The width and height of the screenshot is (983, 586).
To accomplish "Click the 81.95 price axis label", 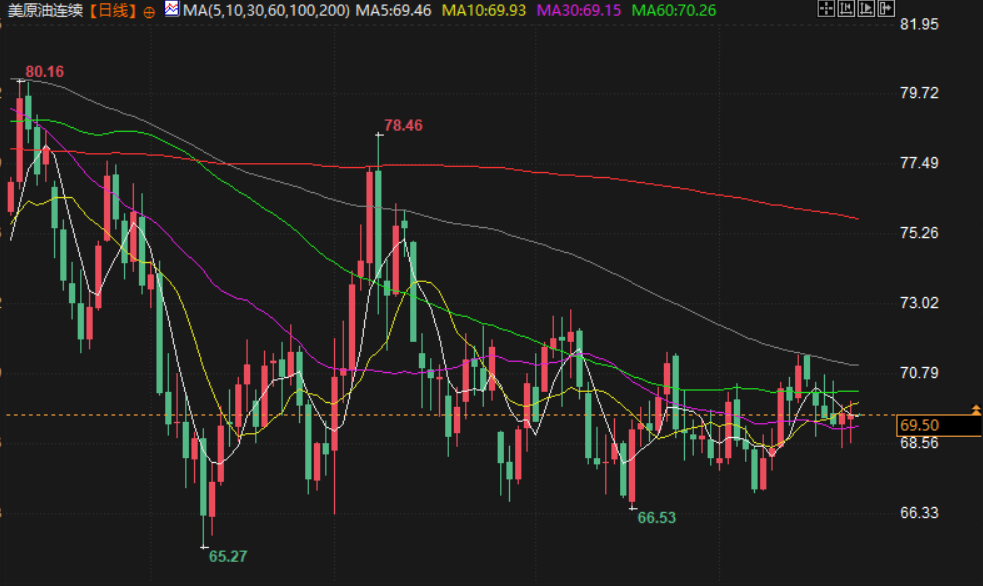I will [919, 24].
